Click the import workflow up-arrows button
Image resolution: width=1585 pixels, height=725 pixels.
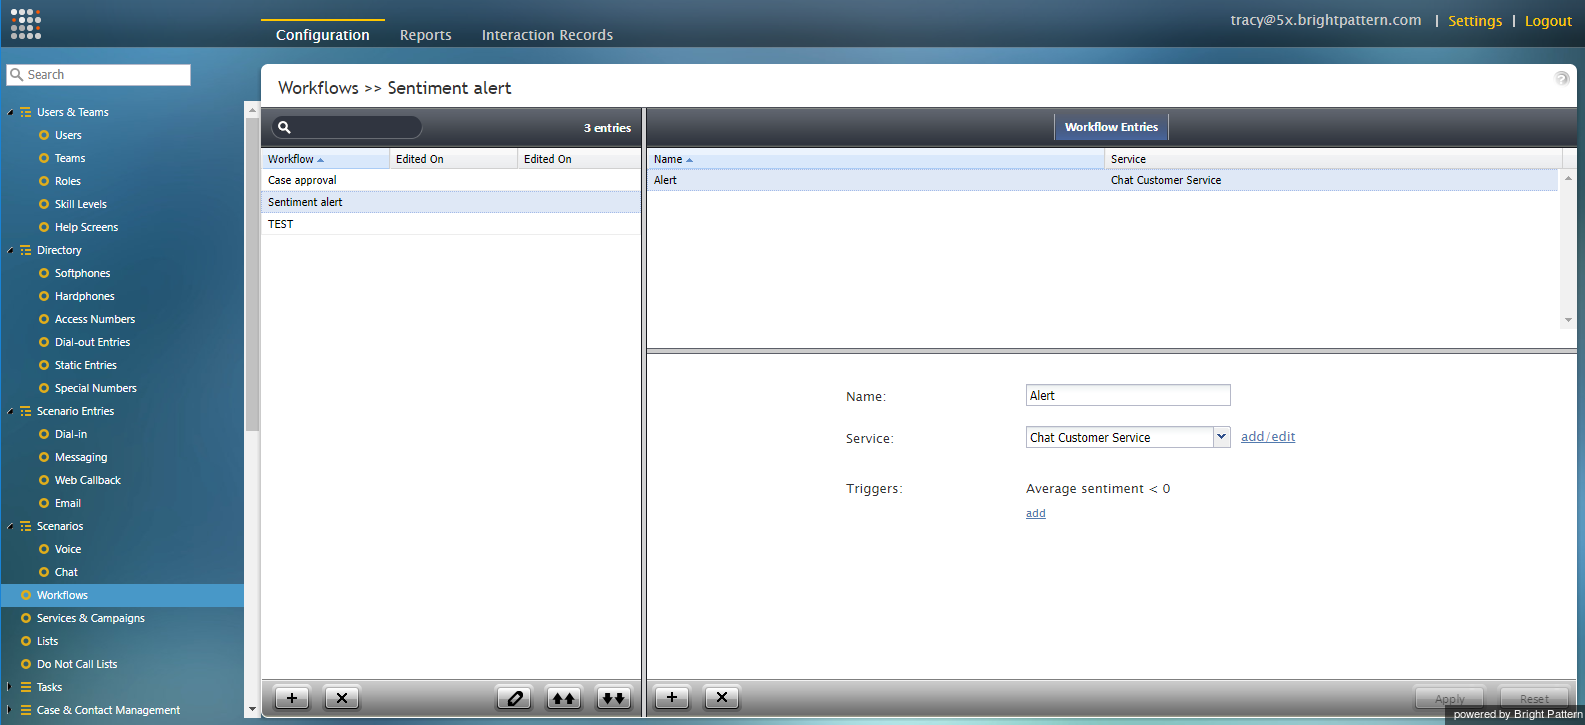coord(564,698)
